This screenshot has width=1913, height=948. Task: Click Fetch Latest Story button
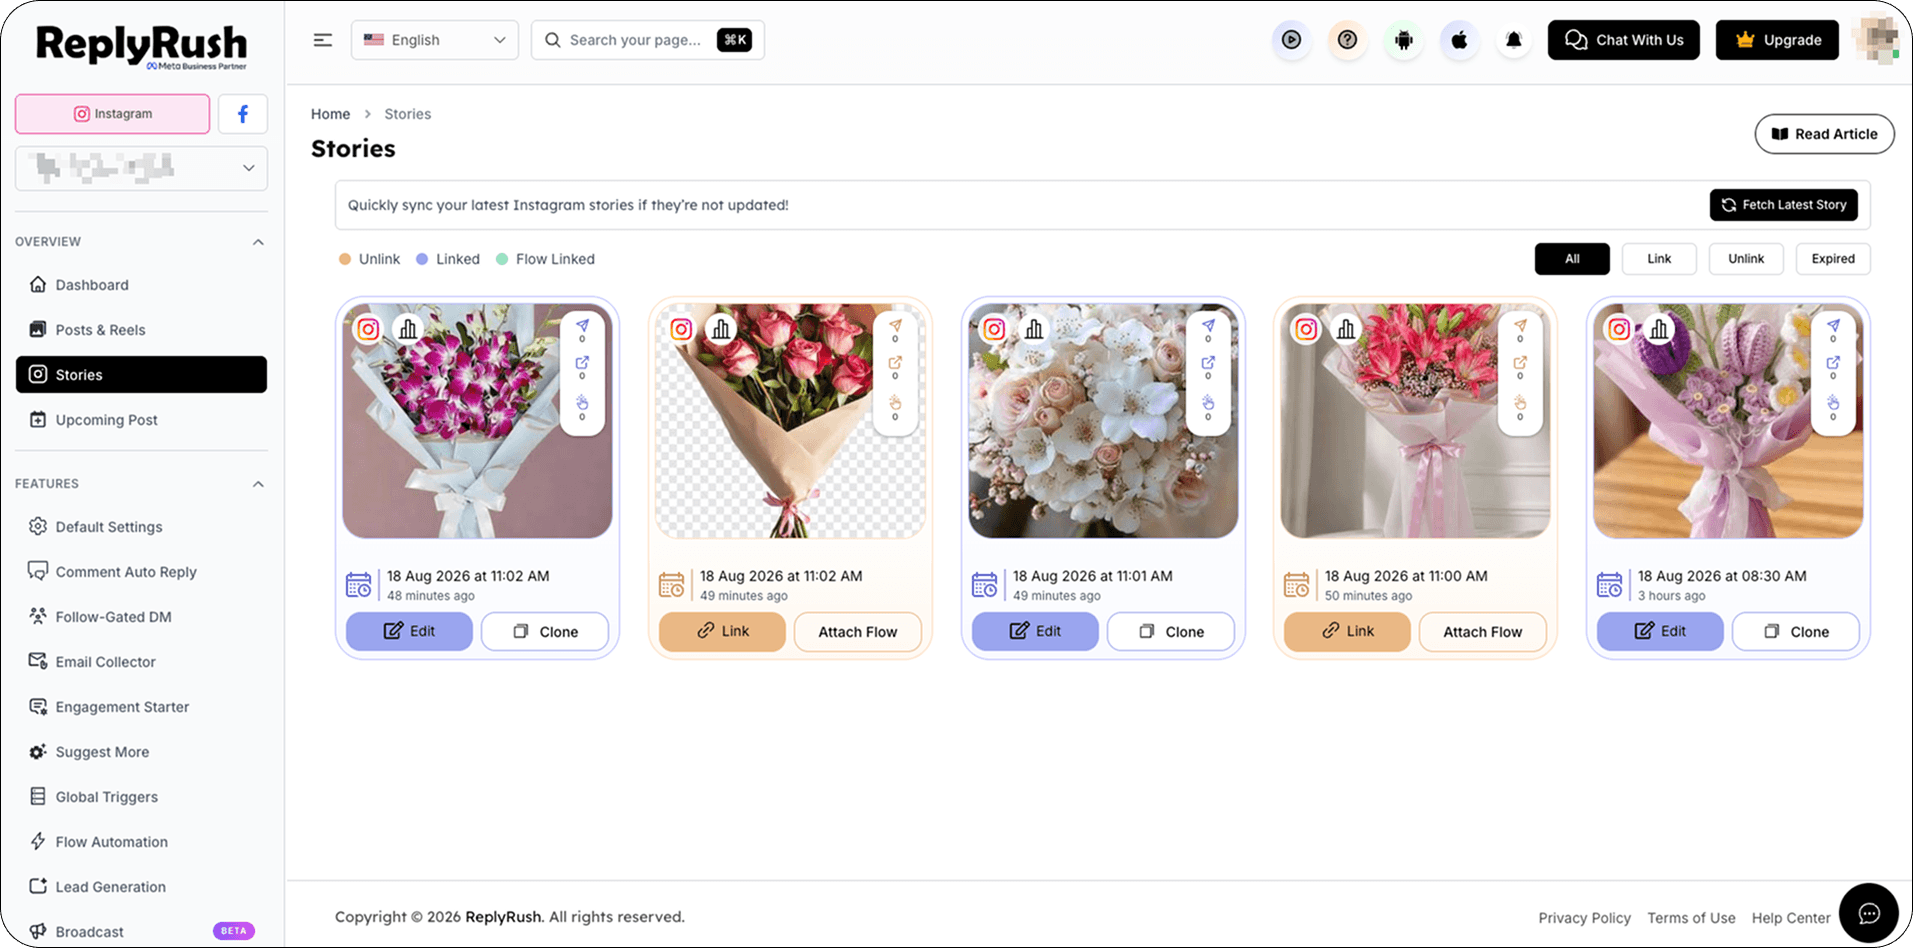pos(1784,205)
